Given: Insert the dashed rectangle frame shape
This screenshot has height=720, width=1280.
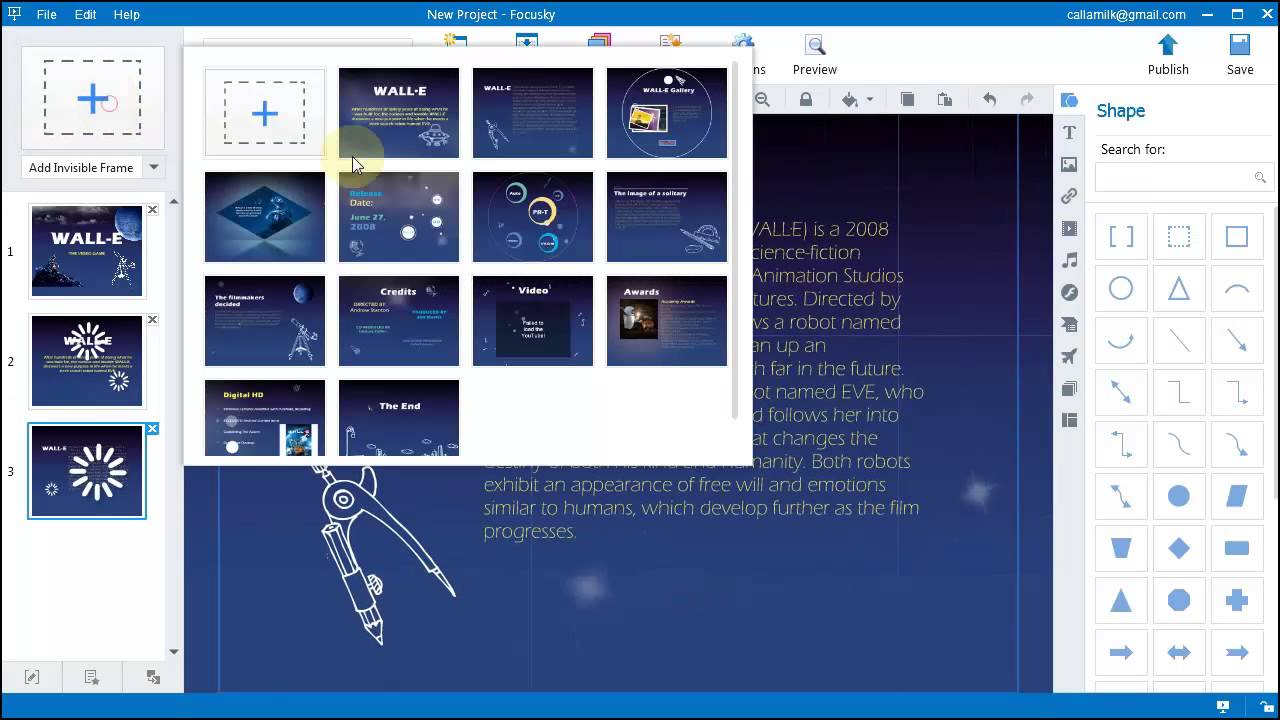Looking at the screenshot, I should (1179, 237).
